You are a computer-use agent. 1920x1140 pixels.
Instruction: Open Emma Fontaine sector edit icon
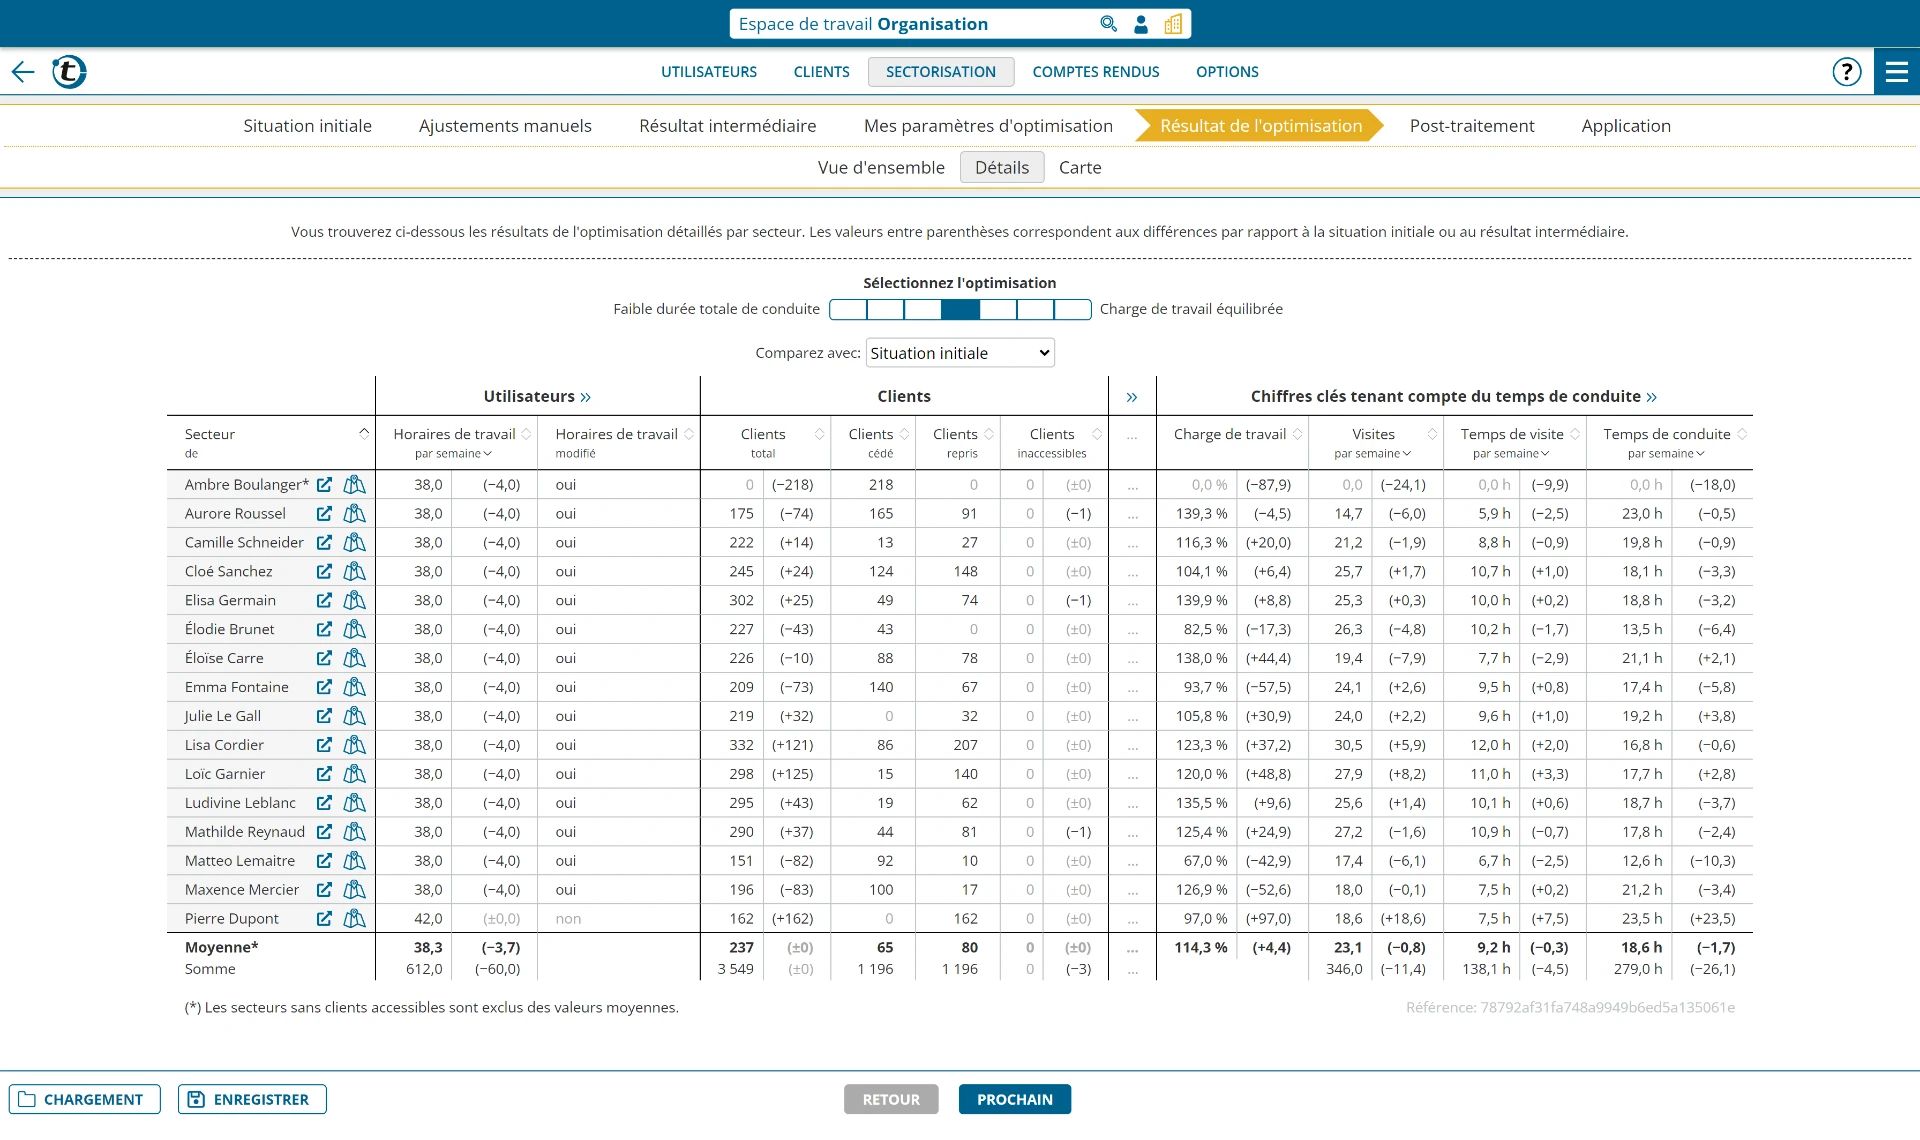324,688
